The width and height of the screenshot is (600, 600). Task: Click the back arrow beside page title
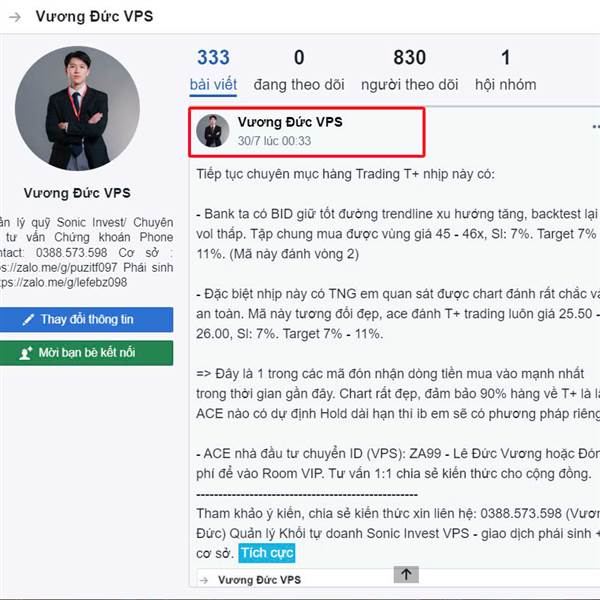(x=15, y=17)
